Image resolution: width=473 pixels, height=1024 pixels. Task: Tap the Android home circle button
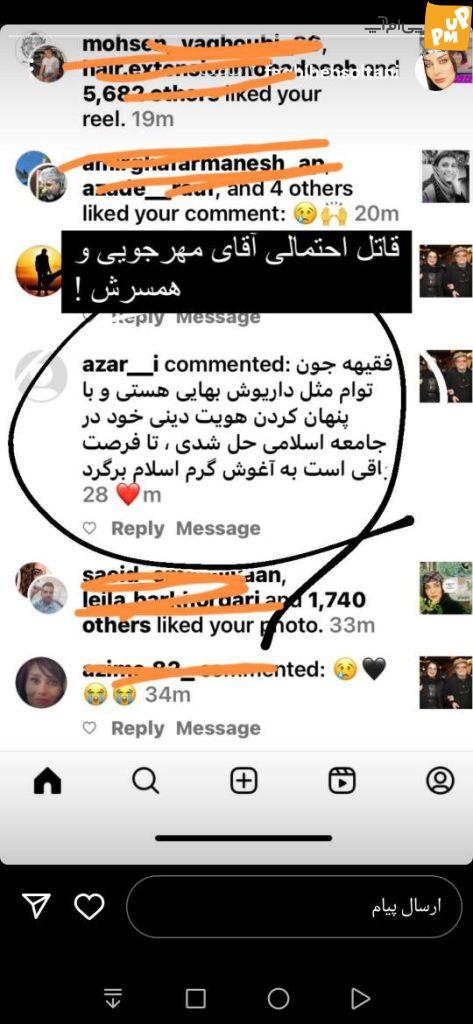click(278, 998)
